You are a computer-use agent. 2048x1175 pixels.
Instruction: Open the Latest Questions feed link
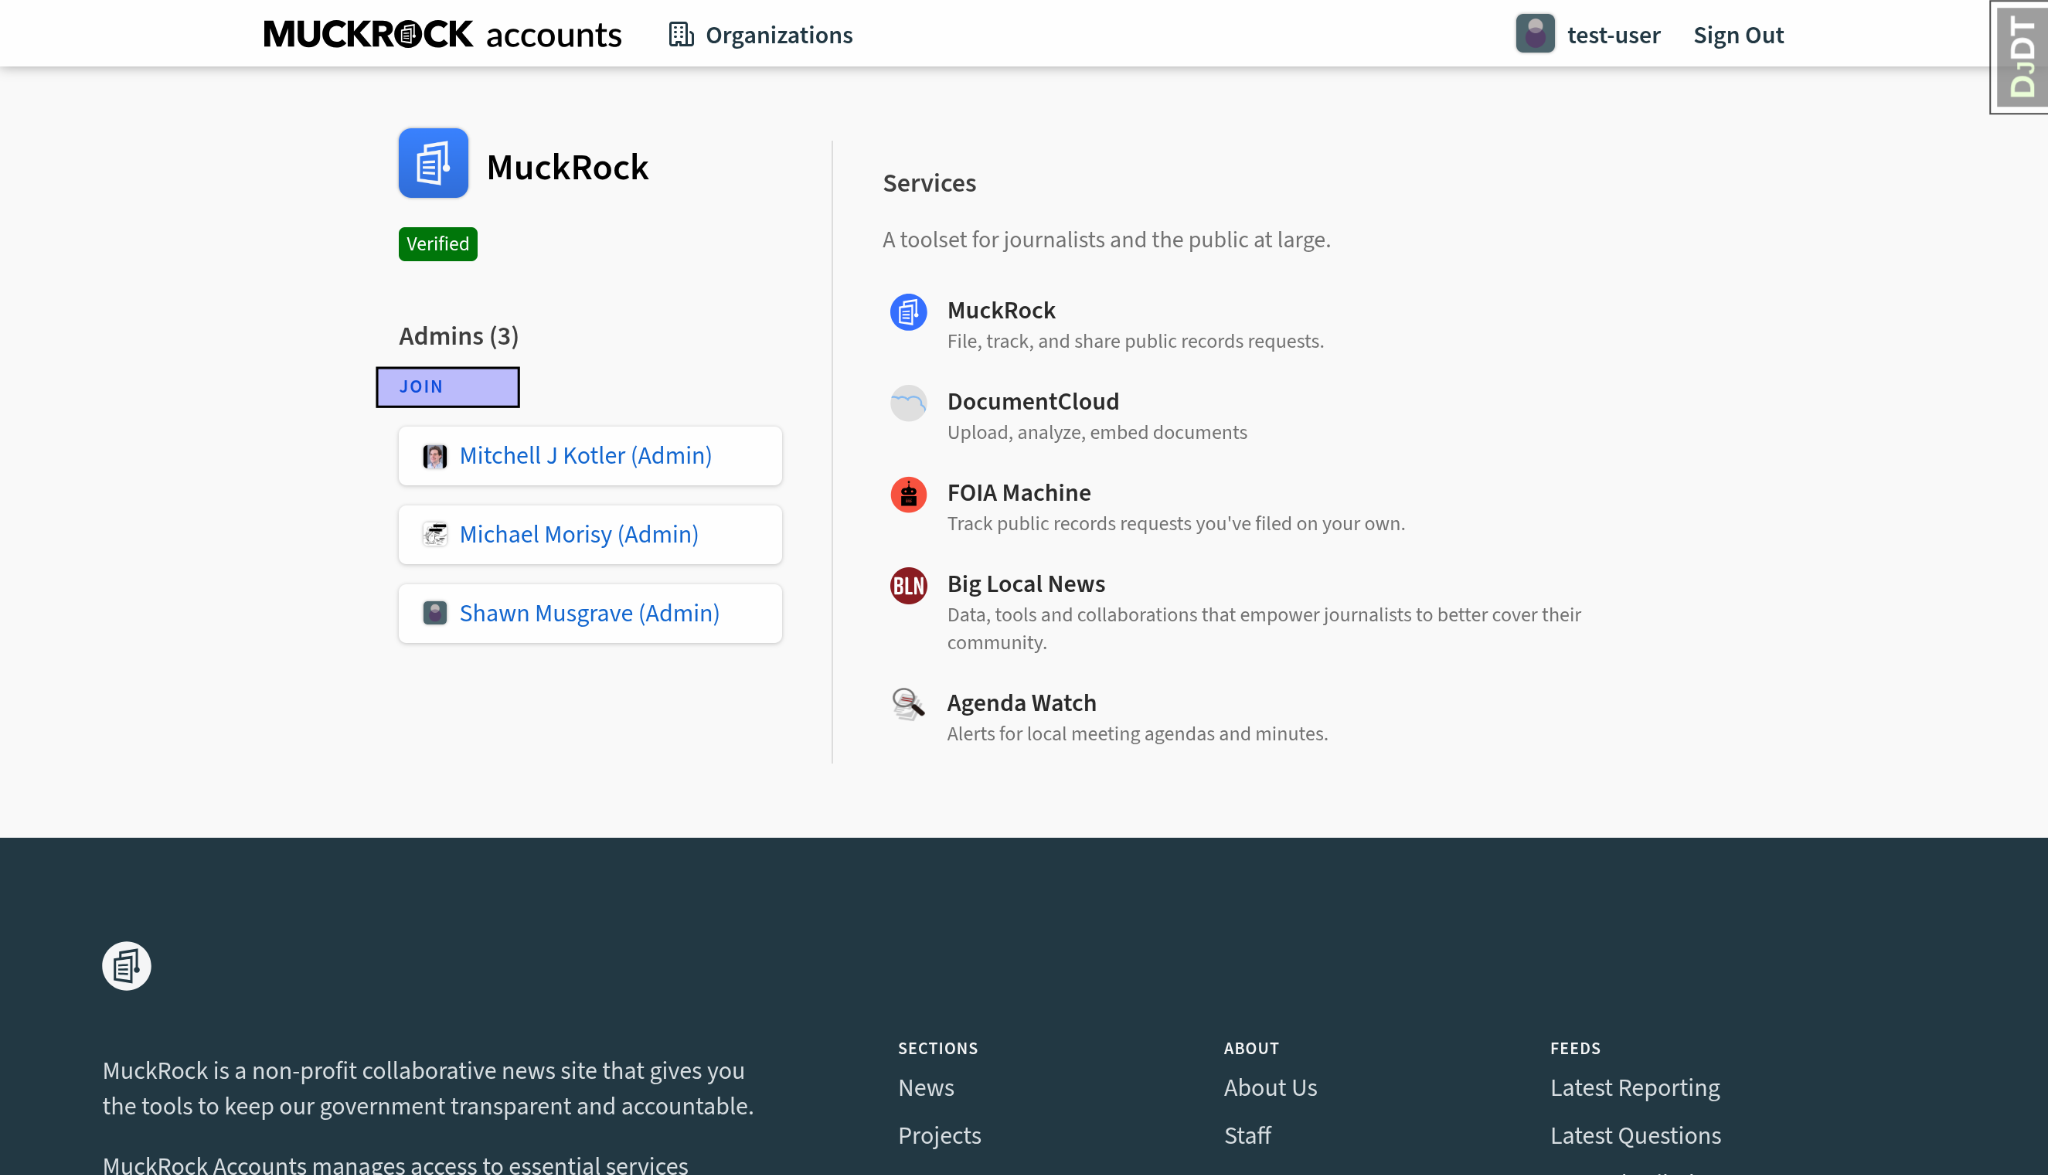click(1635, 1136)
